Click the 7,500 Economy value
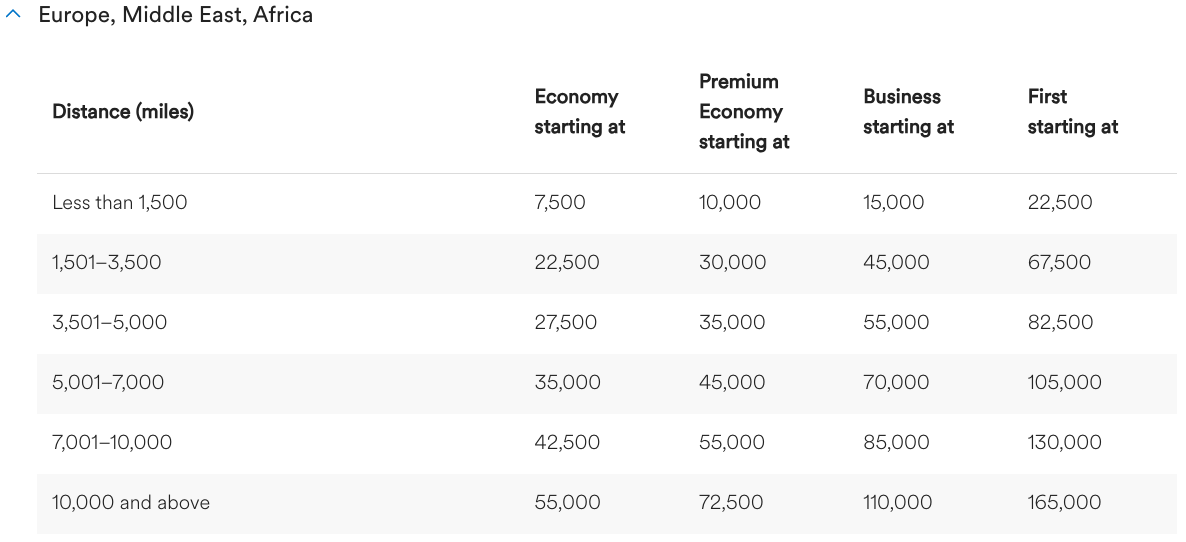1186x542 pixels. pos(560,203)
